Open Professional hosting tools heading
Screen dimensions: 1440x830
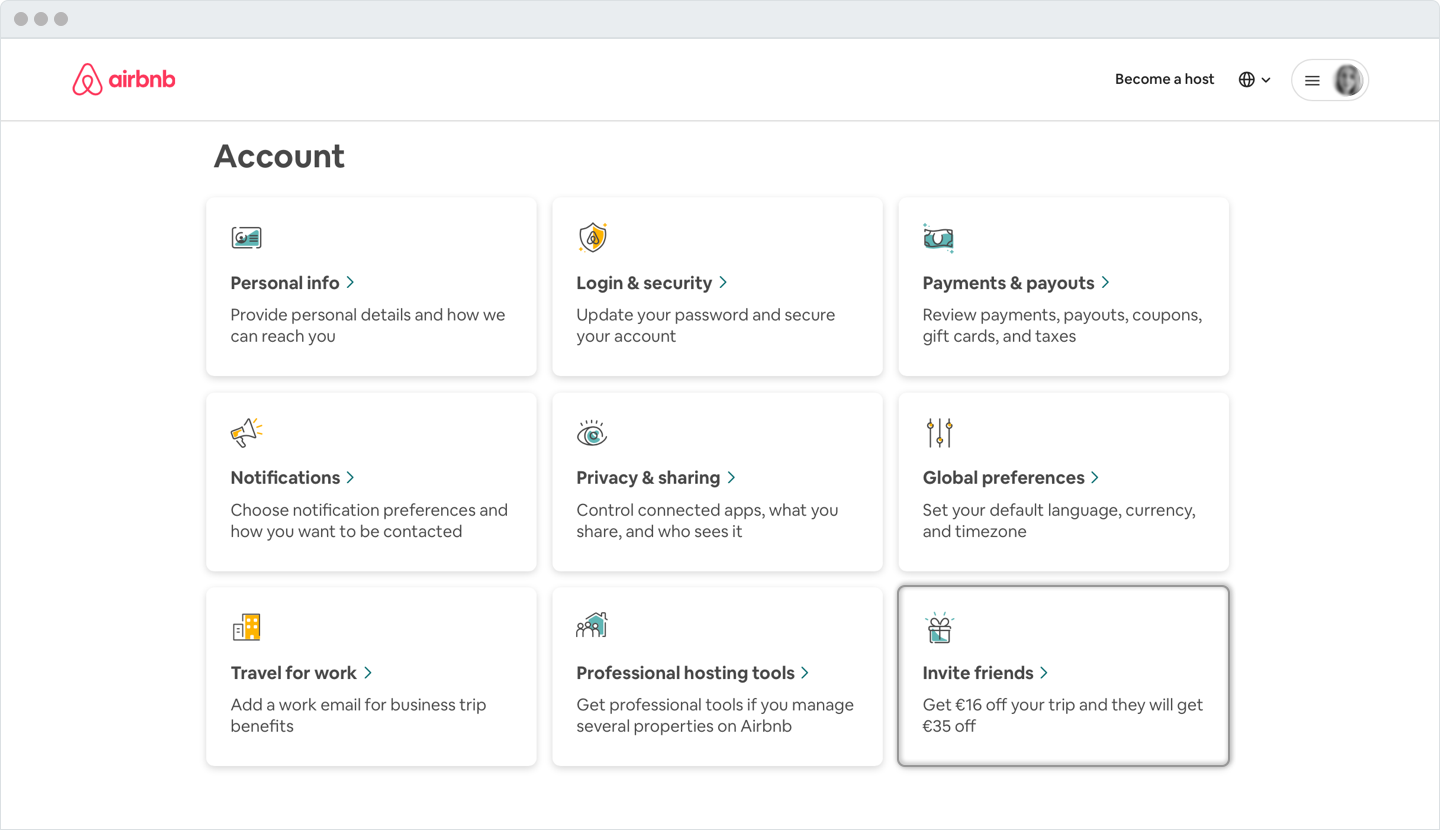pyautogui.click(x=685, y=673)
